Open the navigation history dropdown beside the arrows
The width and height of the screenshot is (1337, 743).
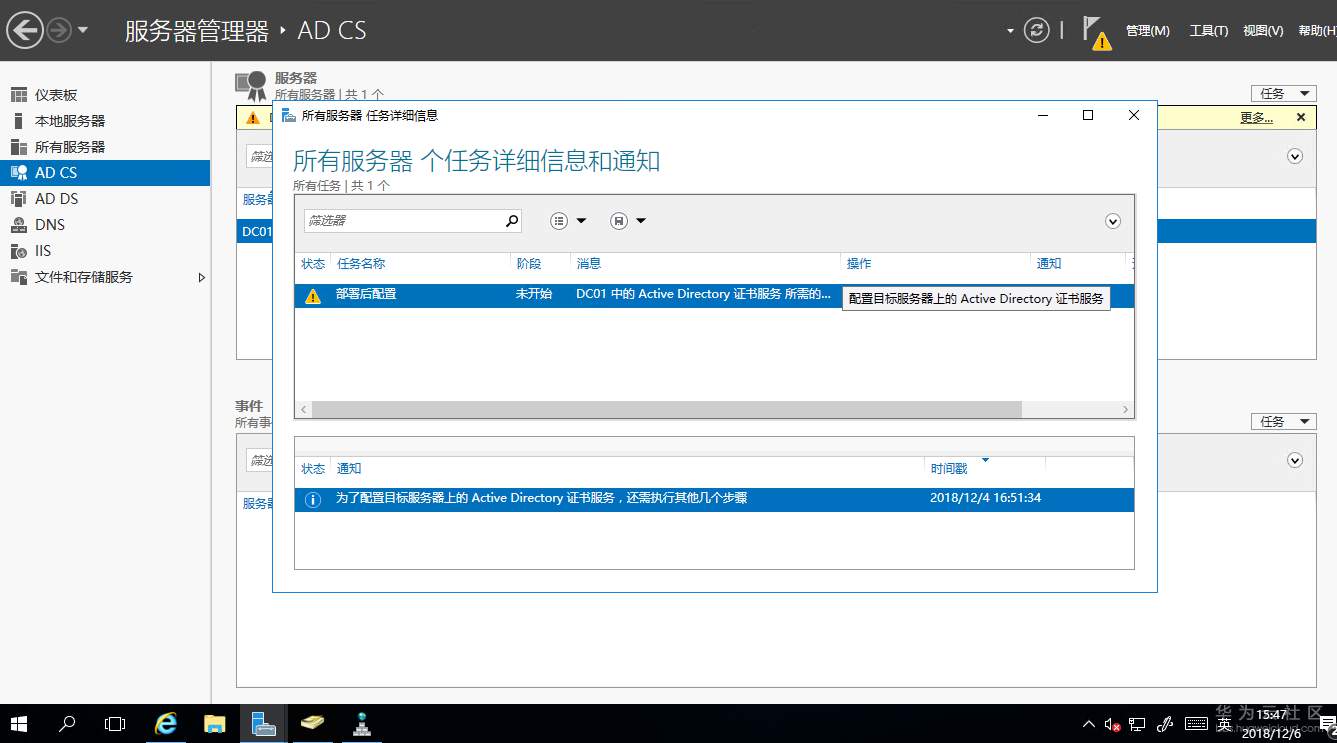click(83, 30)
